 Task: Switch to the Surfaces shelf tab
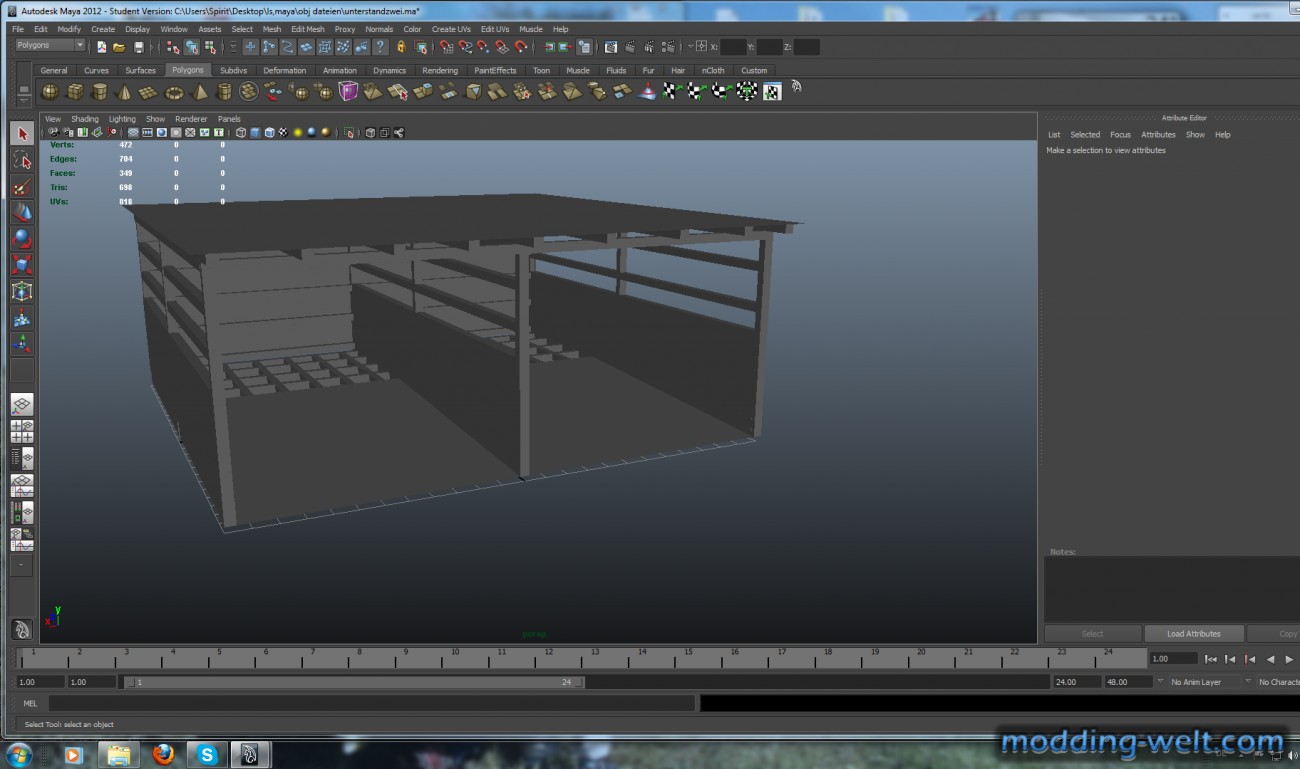140,70
